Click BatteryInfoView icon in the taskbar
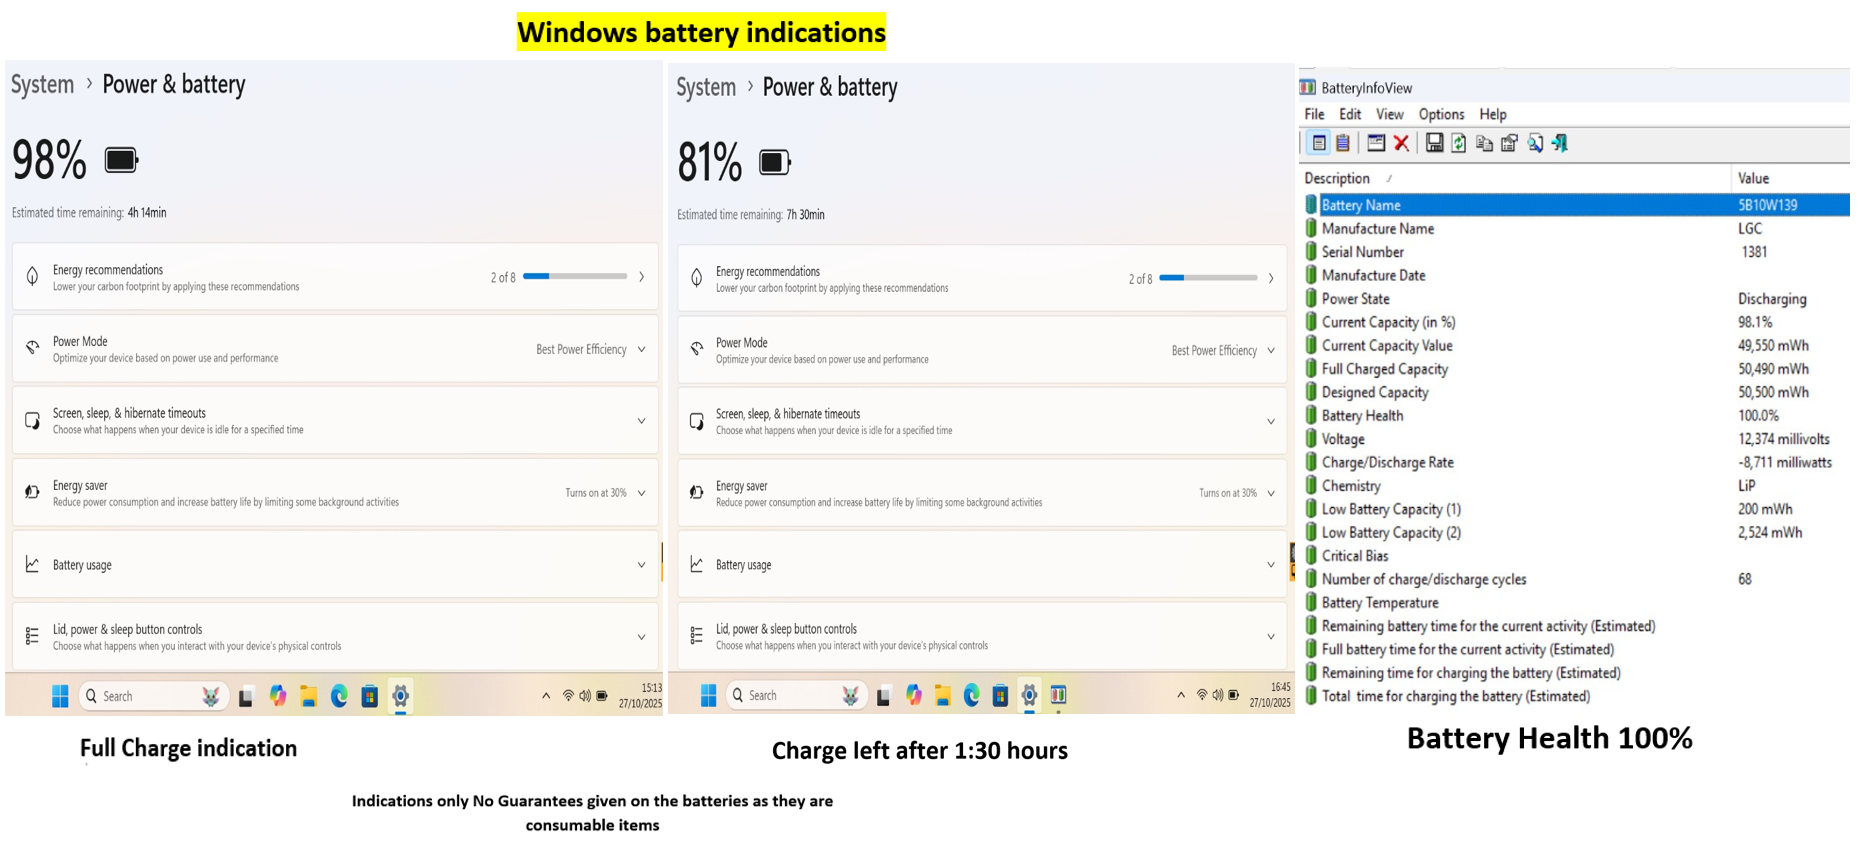Image resolution: width=1858 pixels, height=849 pixels. click(1058, 695)
